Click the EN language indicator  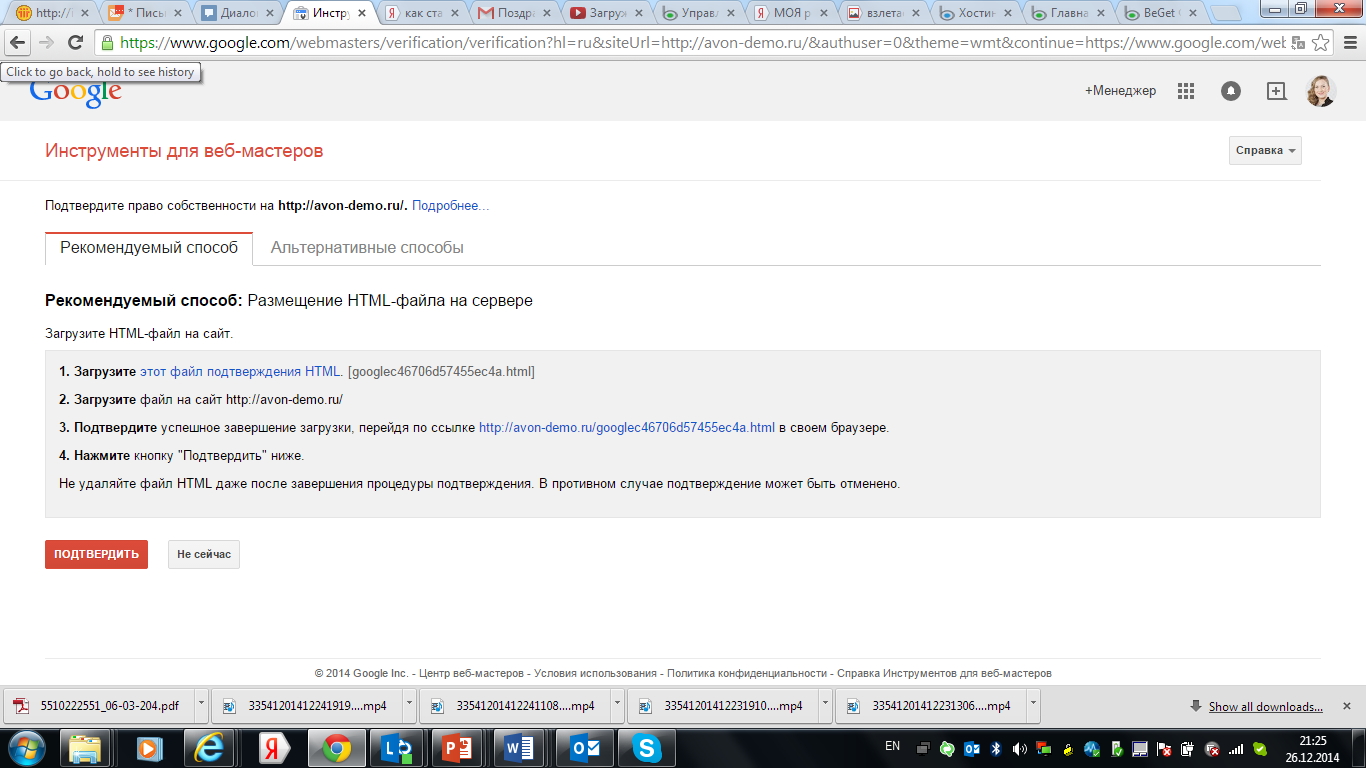coord(893,746)
